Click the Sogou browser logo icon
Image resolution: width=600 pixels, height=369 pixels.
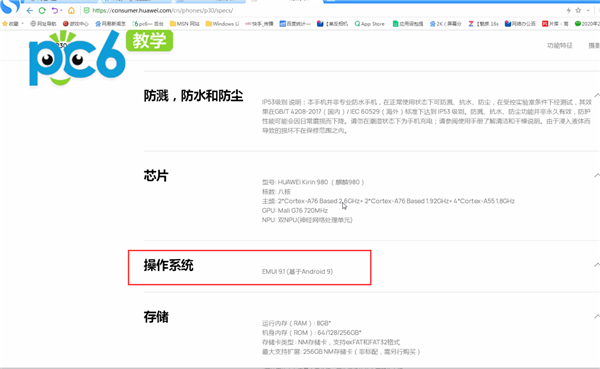11,6
